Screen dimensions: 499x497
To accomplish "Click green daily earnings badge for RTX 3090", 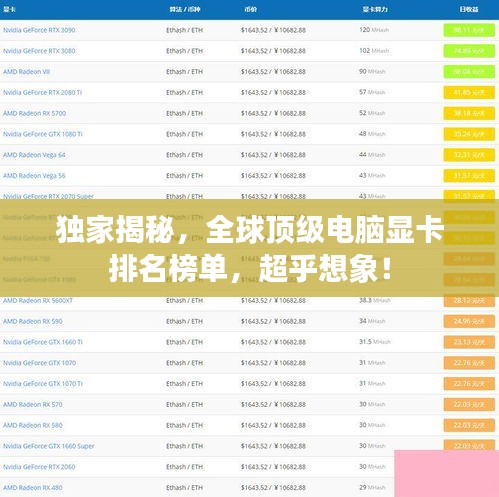I will point(469,30).
